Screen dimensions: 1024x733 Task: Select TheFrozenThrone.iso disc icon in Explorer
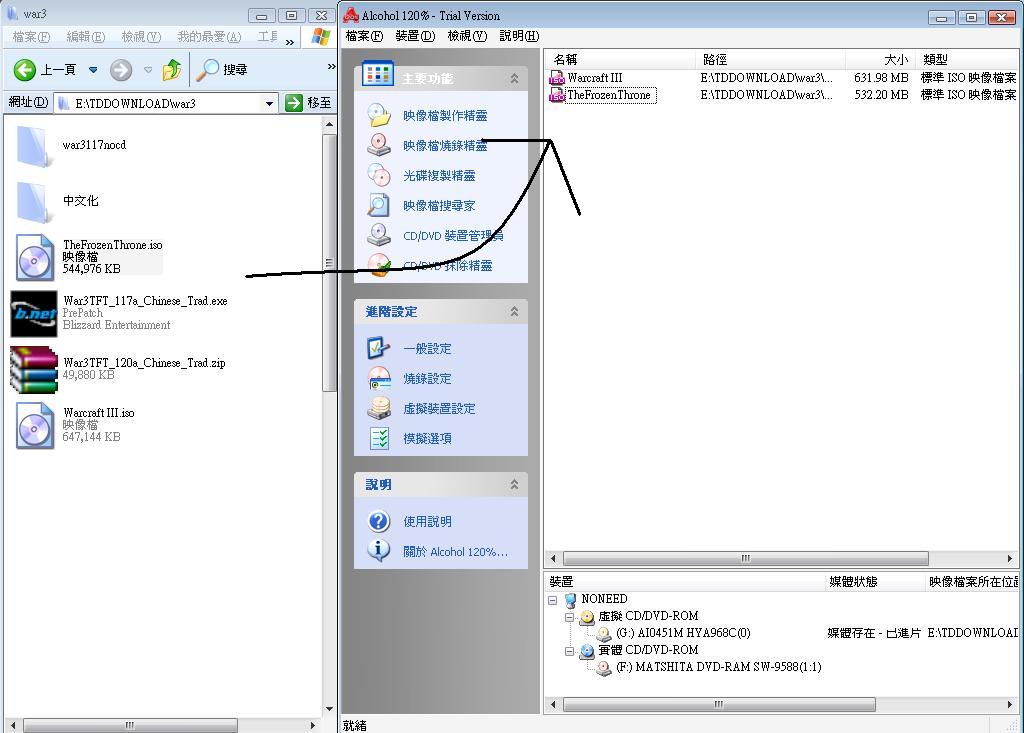coord(34,257)
